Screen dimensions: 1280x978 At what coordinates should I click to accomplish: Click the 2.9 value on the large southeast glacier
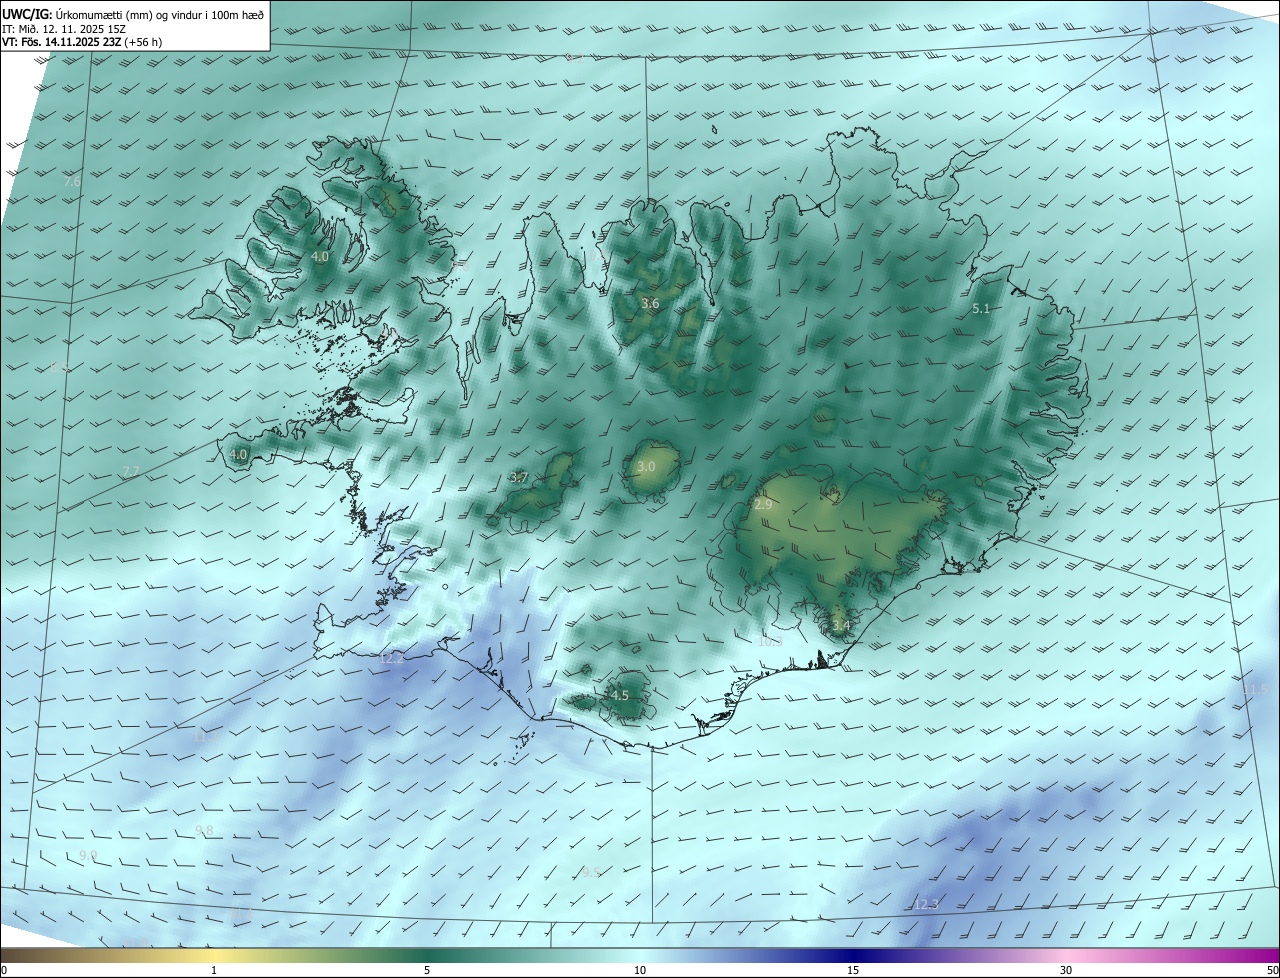(x=763, y=505)
